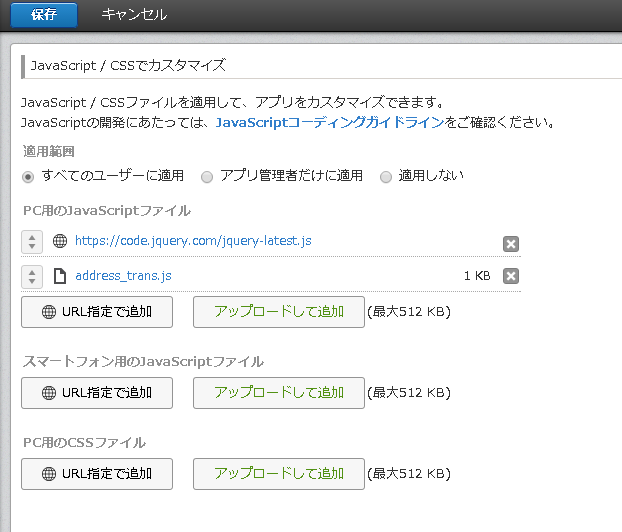
Task: Click URL指定で追加 under PC用のJavaScriptファイル
Action: (x=97, y=312)
